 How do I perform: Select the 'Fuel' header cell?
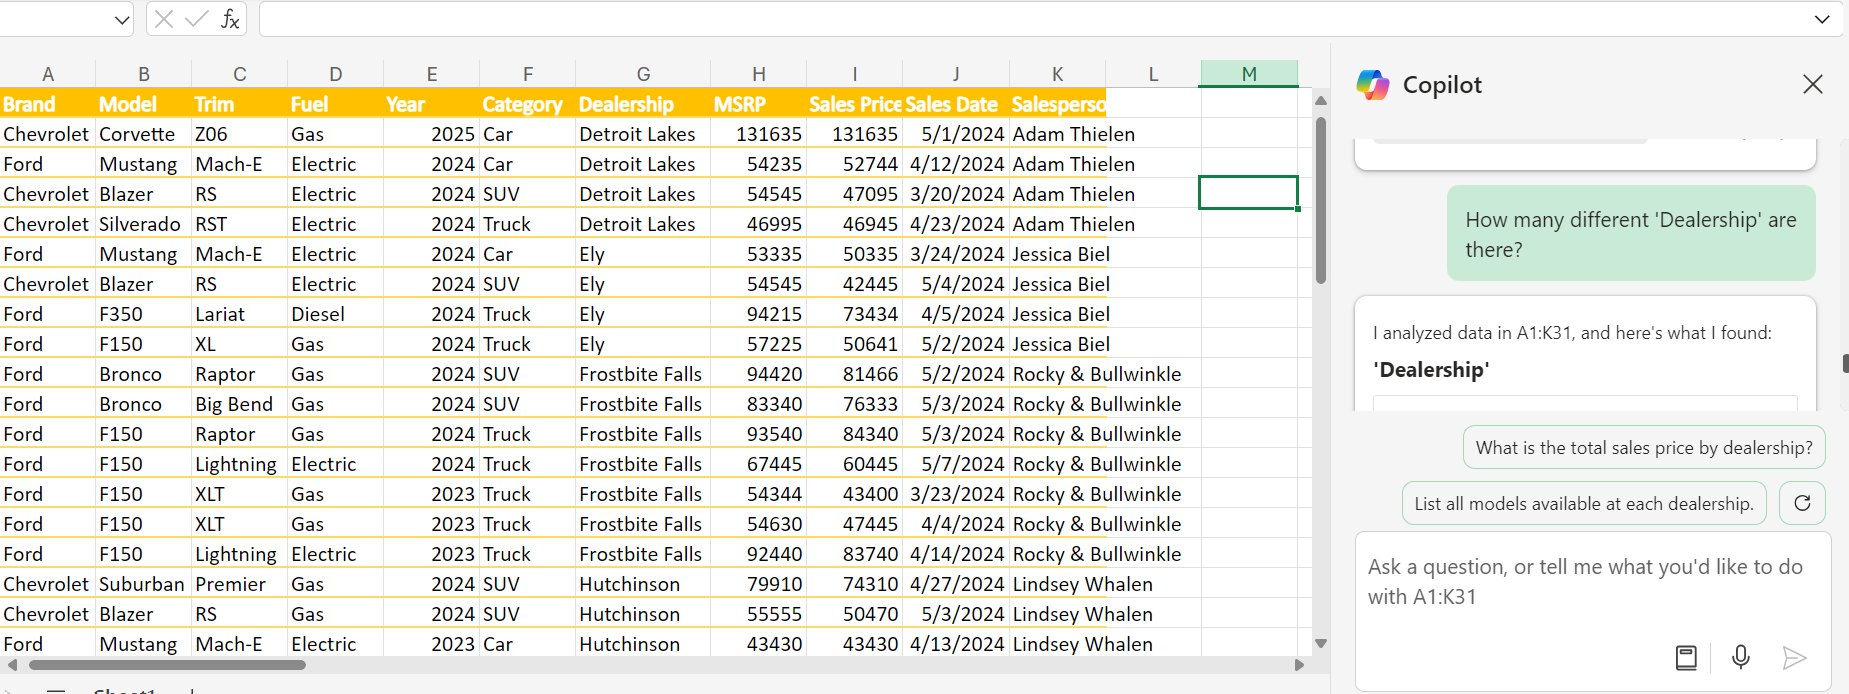[x=336, y=104]
